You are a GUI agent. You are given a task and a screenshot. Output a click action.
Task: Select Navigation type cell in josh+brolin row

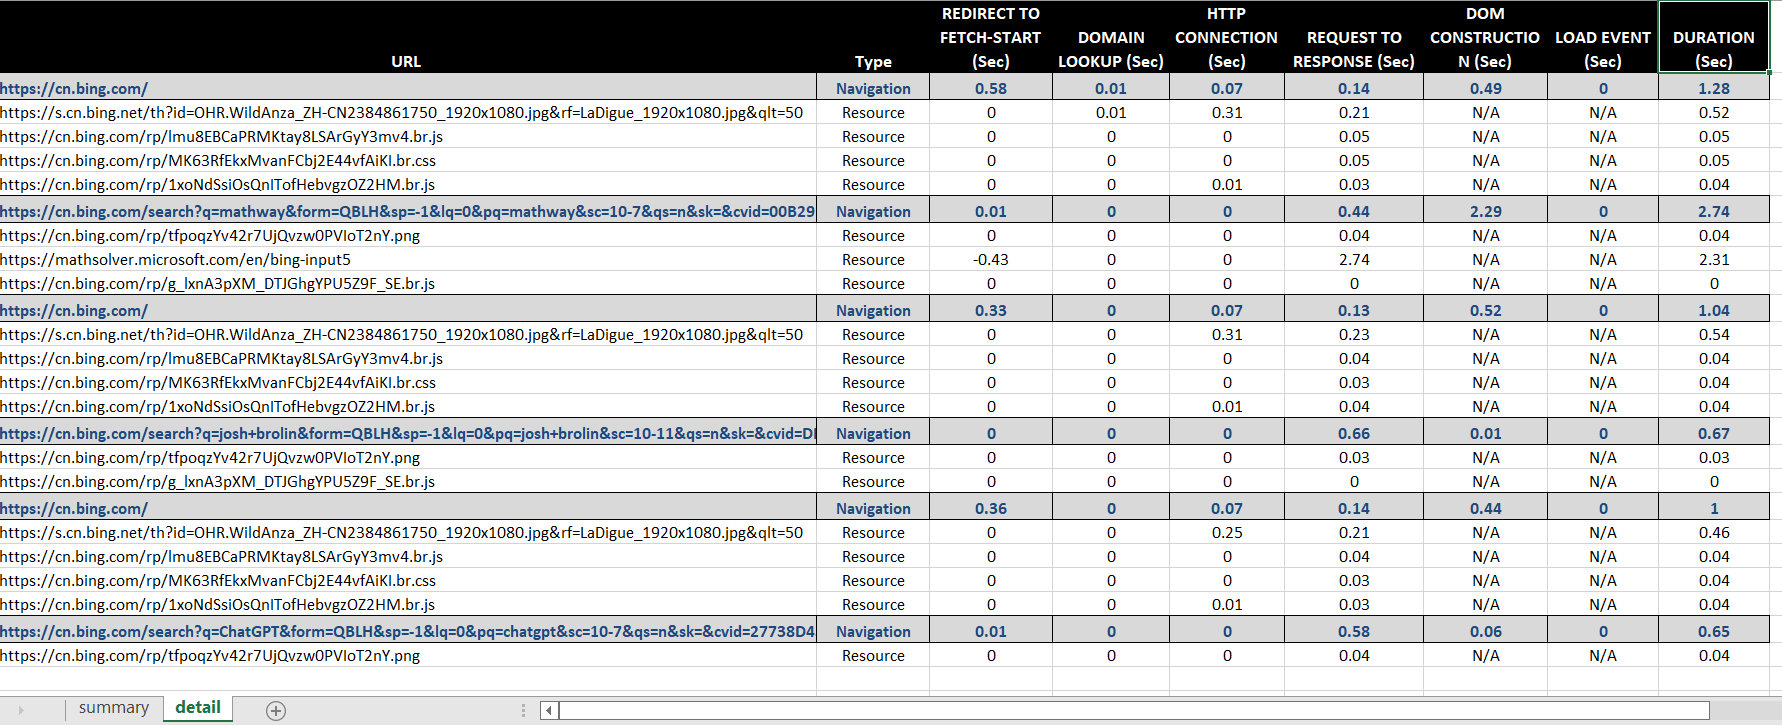tap(873, 434)
